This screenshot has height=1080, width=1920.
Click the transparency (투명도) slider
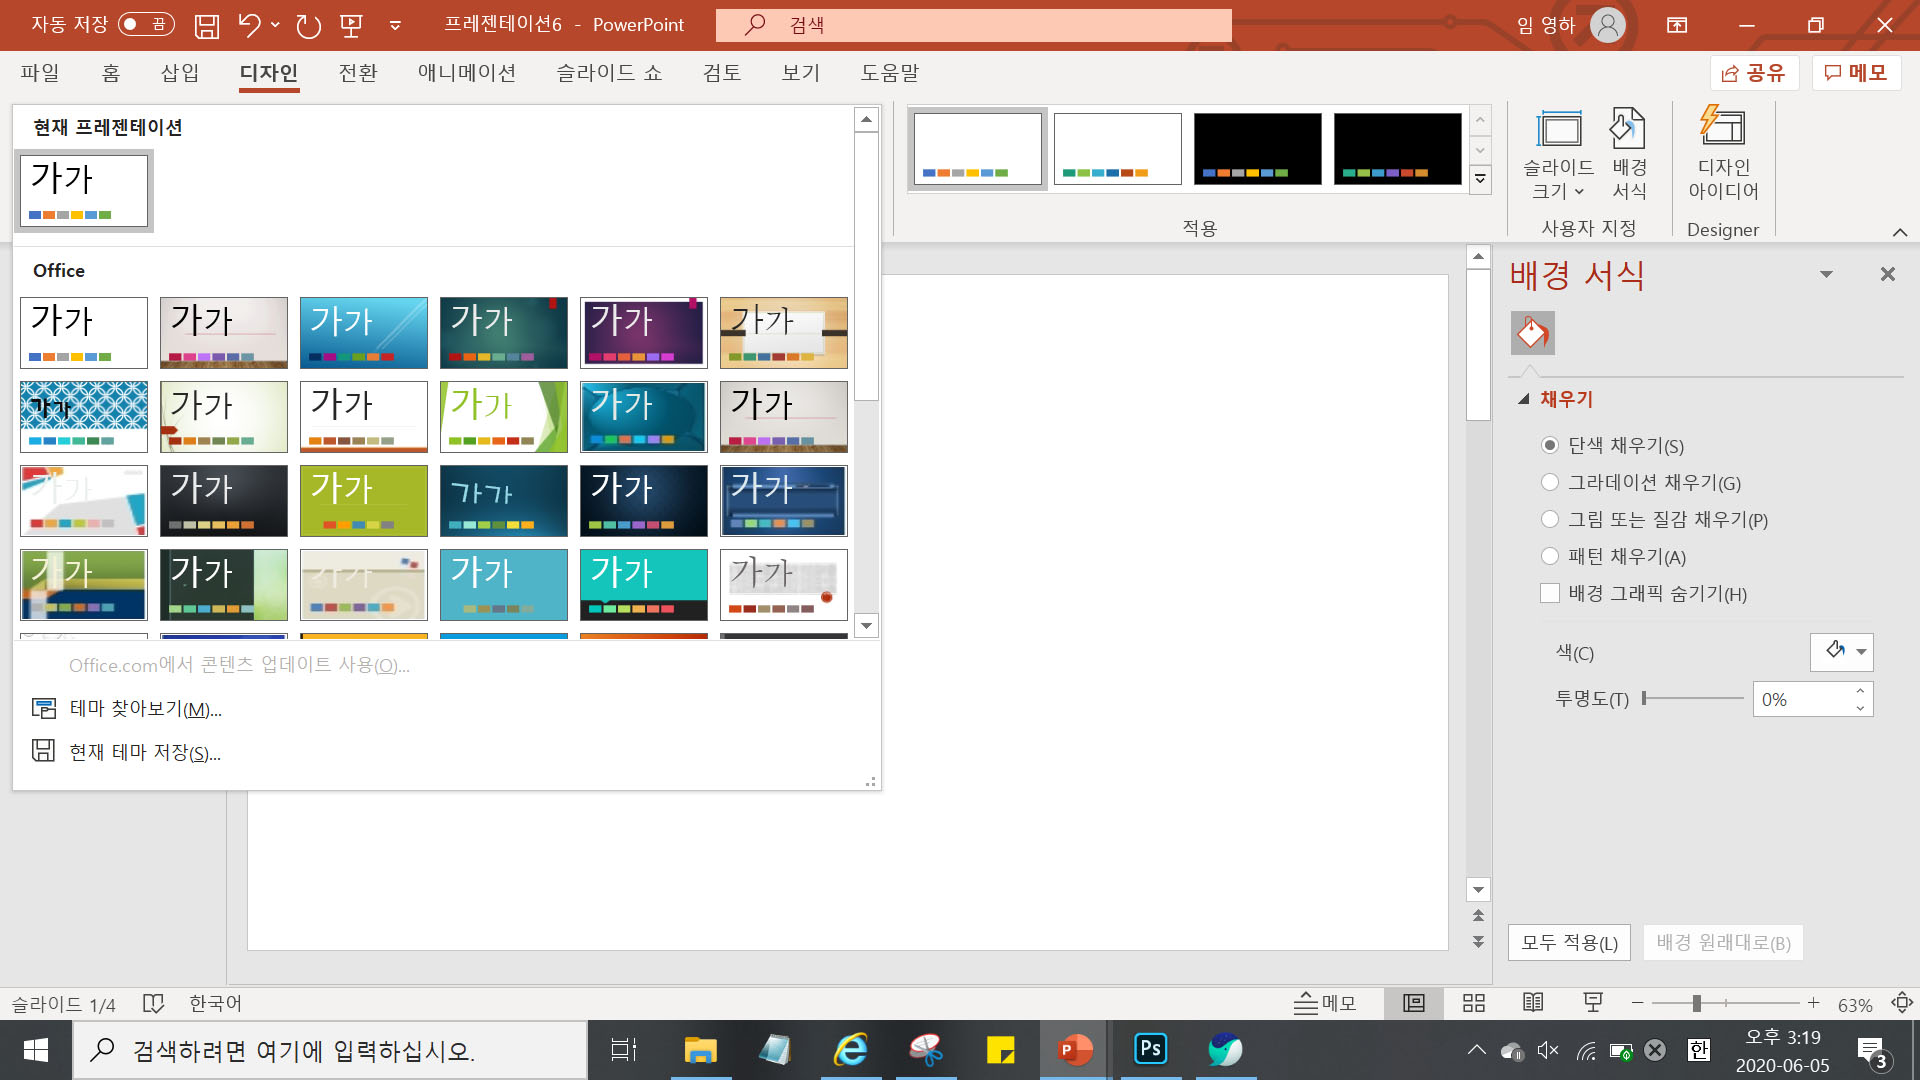[x=1692, y=698]
